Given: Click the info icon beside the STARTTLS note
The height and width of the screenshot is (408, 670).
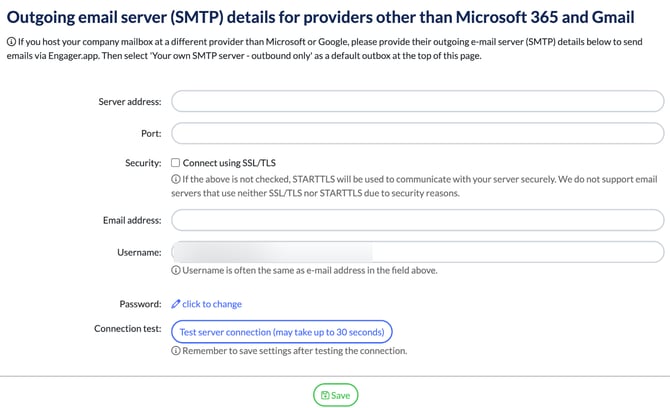Looking at the screenshot, I should point(176,179).
